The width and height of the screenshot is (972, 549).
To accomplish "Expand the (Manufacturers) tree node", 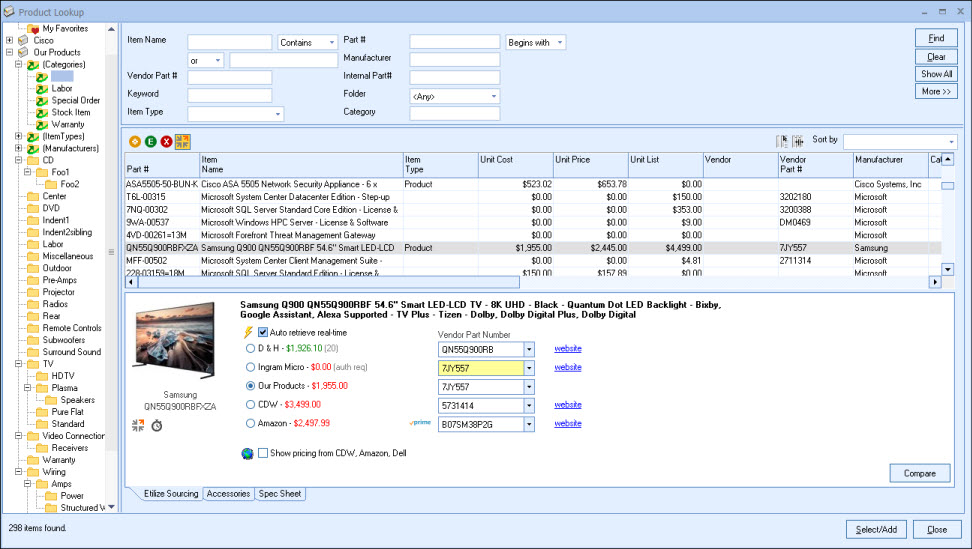I will click(18, 148).
